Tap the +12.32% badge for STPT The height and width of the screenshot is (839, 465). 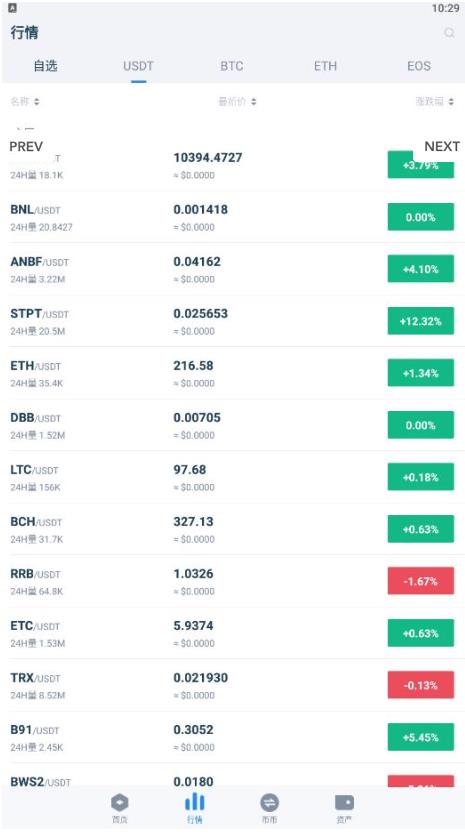(421, 321)
